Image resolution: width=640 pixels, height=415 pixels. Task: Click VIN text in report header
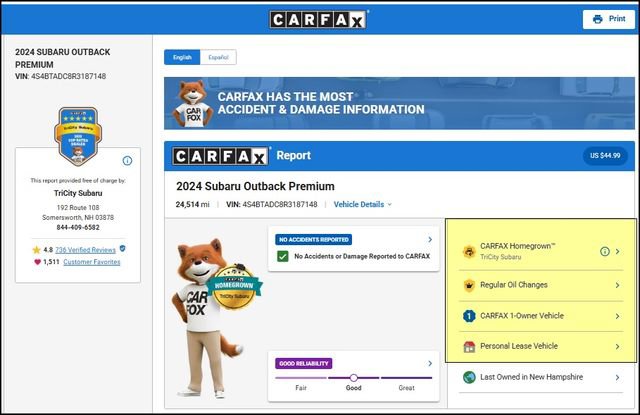click(x=271, y=204)
